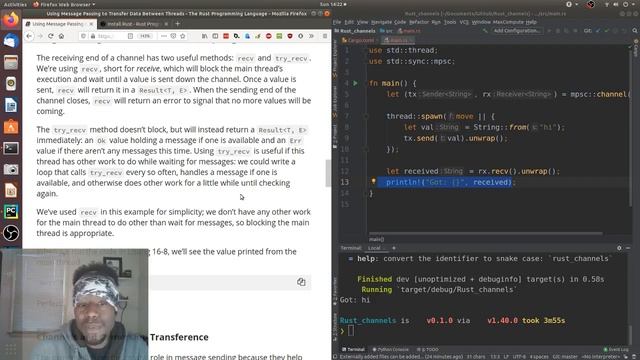Show more Firefox toolbar extensions chevron
This screenshot has width=640, height=360.
[x=311, y=36]
